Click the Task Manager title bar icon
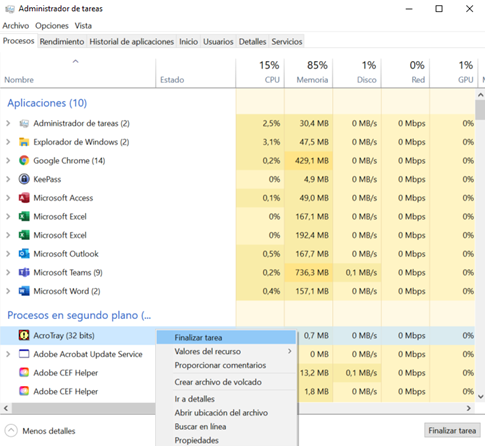The image size is (485, 446). [x=10, y=9]
